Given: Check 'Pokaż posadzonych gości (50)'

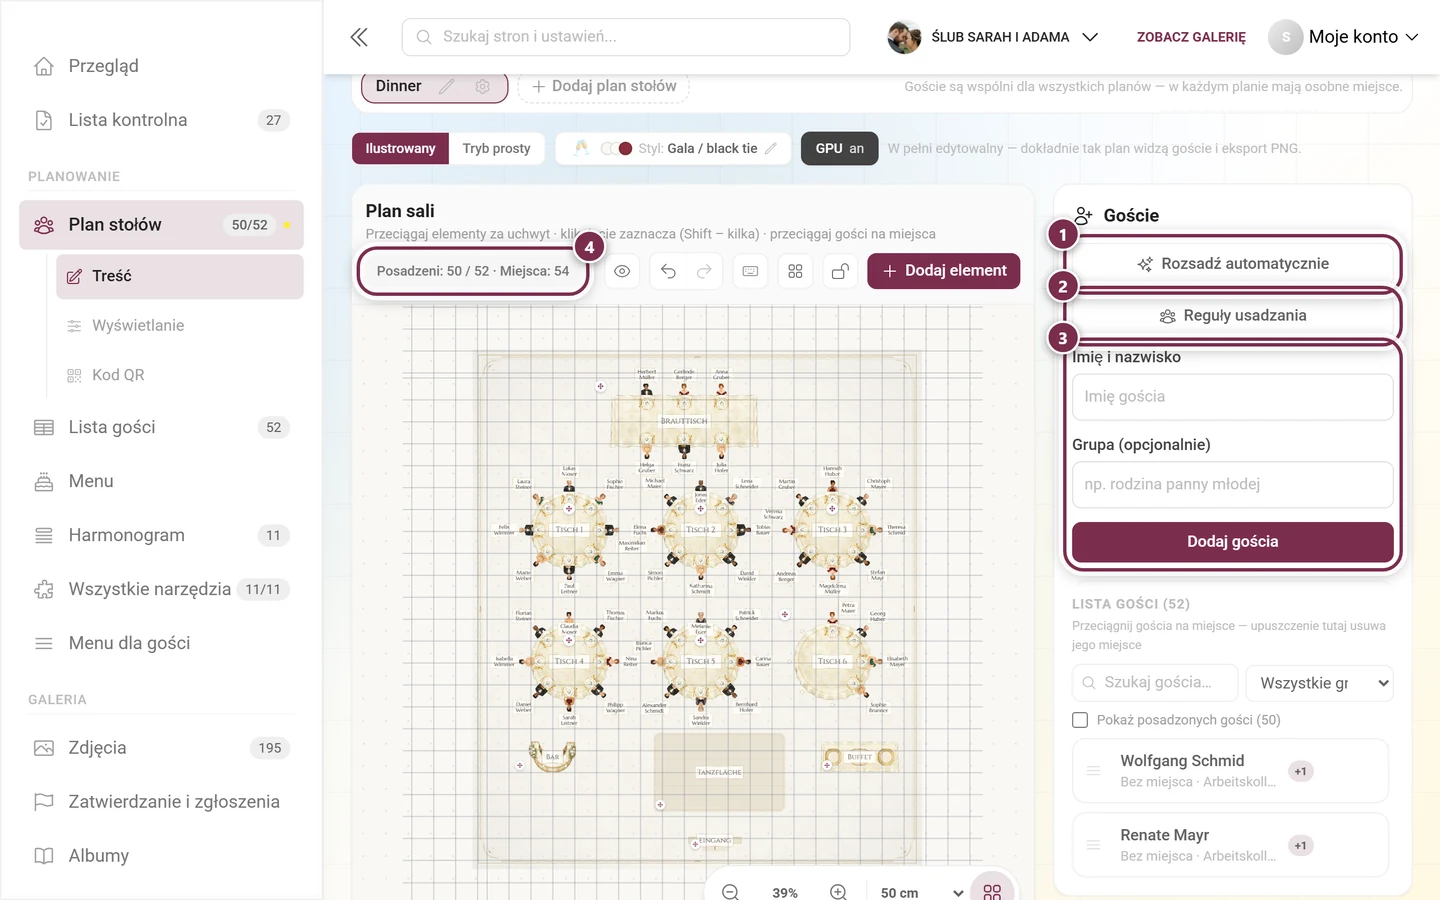Looking at the screenshot, I should [1080, 720].
